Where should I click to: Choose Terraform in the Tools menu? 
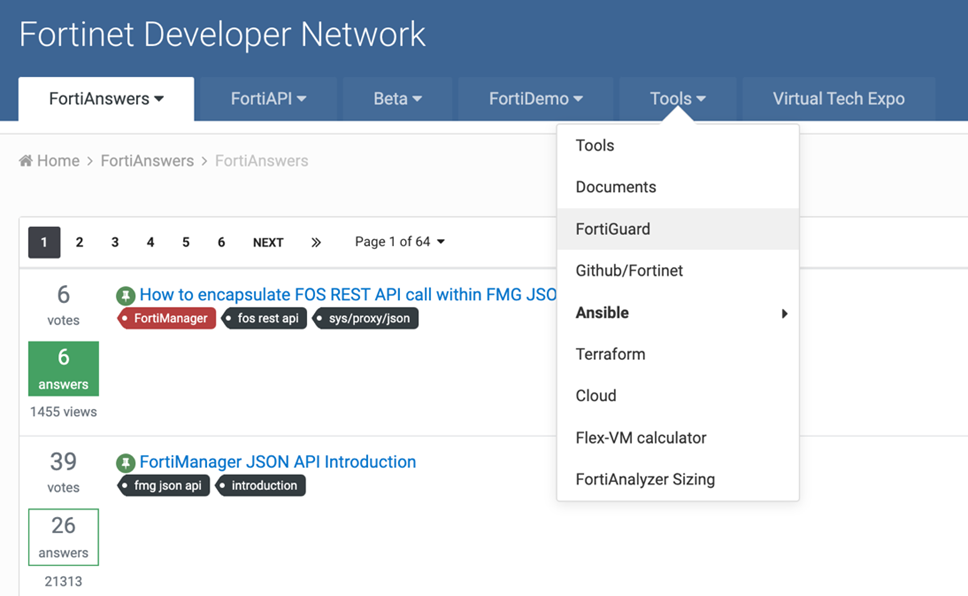(x=610, y=354)
